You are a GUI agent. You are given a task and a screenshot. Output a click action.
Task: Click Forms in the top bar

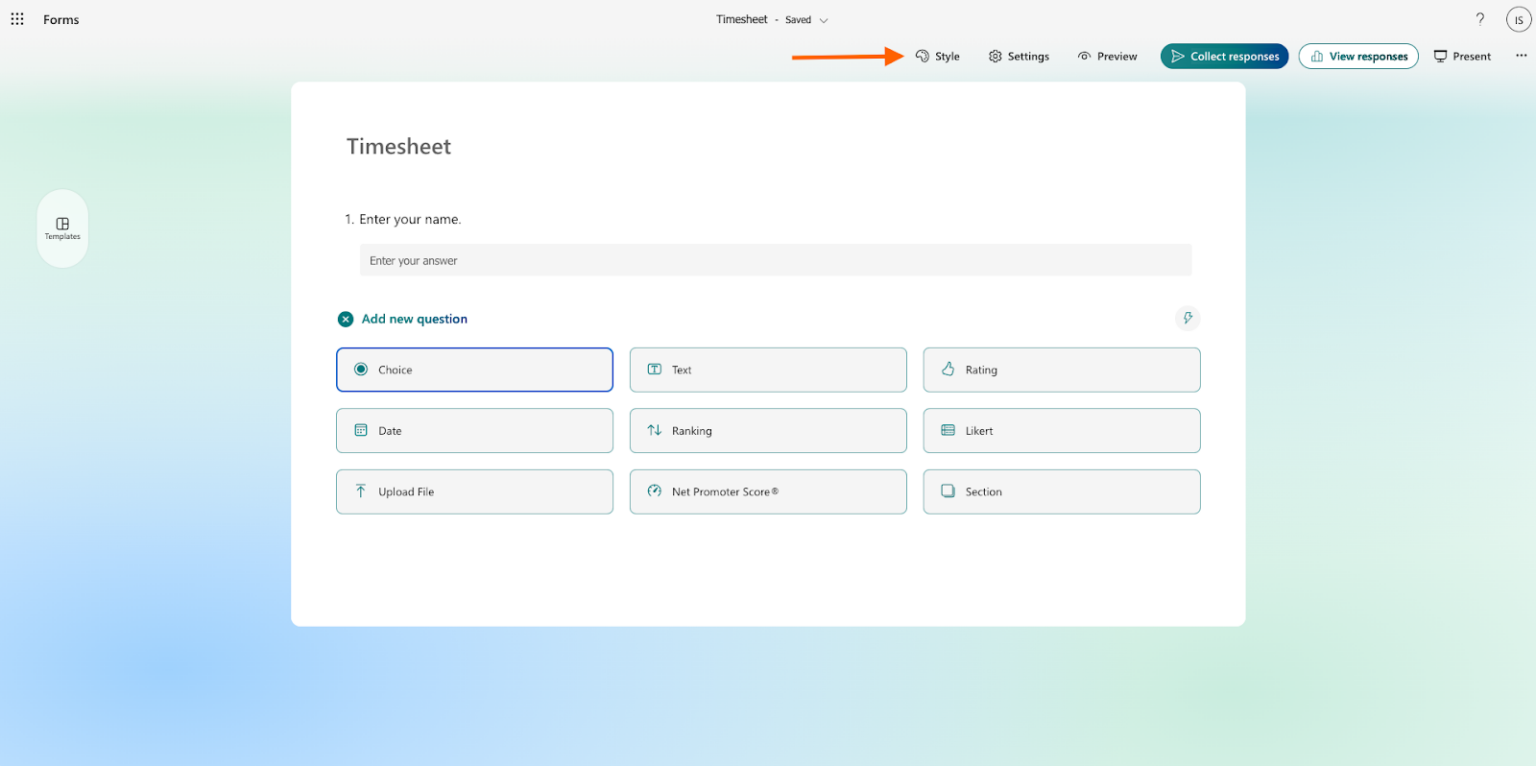click(60, 19)
